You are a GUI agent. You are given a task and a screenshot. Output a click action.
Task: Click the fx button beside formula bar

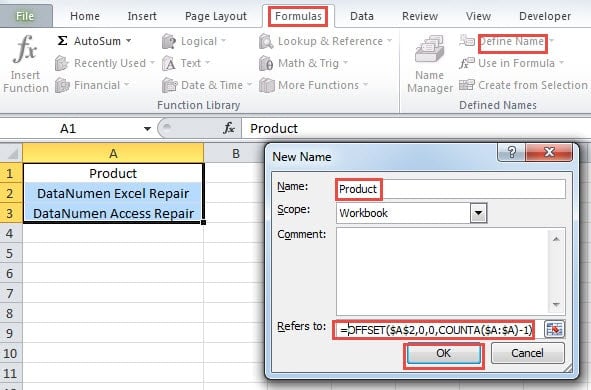pyautogui.click(x=229, y=128)
